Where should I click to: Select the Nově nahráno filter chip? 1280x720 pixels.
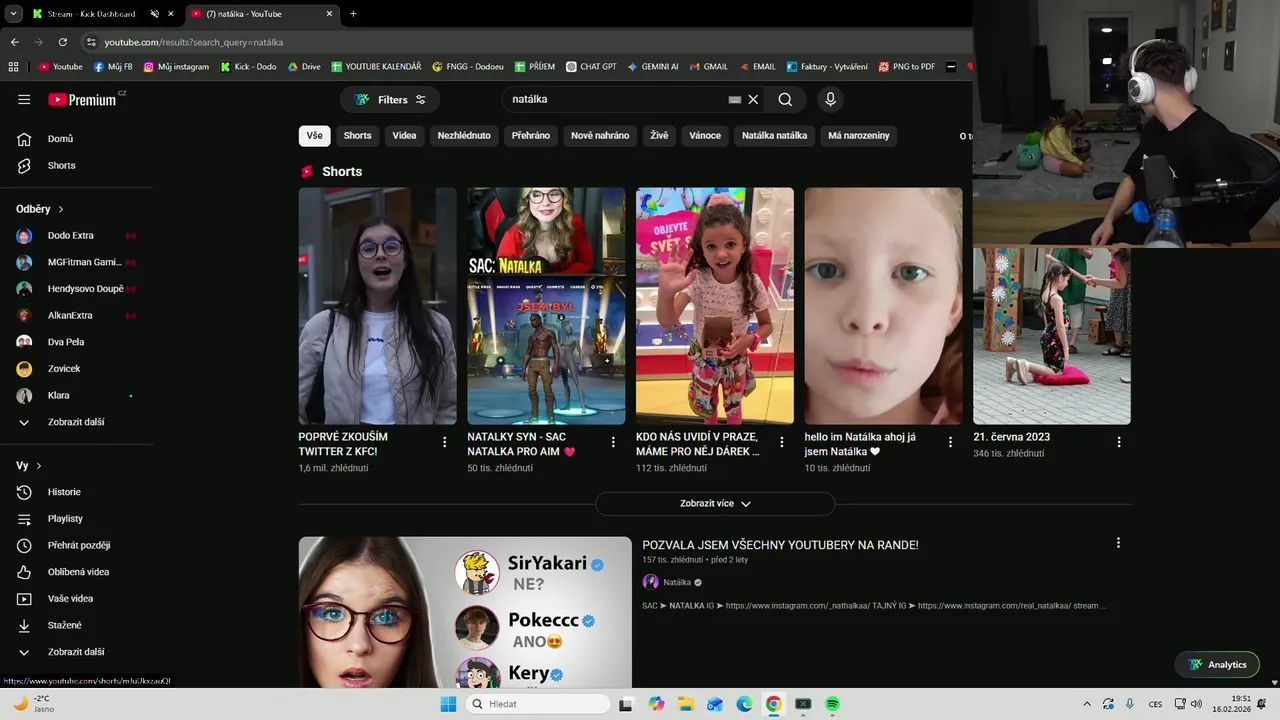600,135
